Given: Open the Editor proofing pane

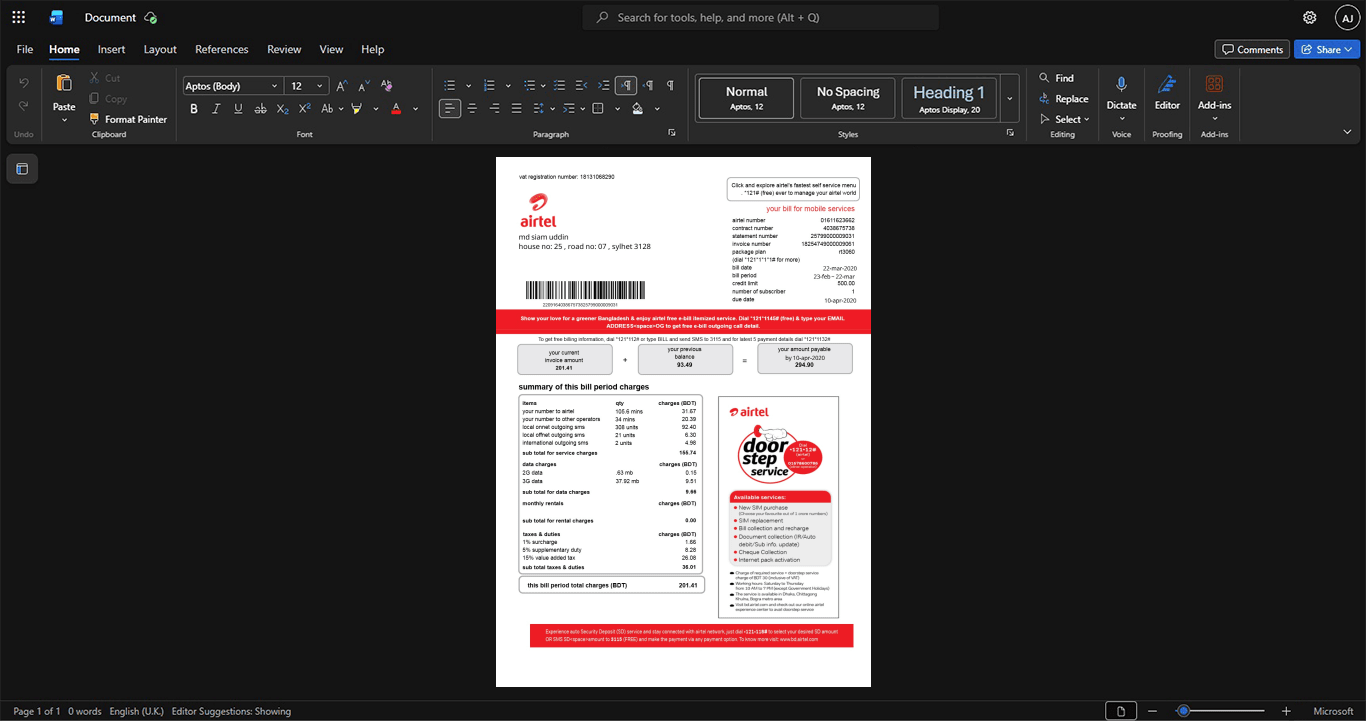Looking at the screenshot, I should (x=1167, y=92).
